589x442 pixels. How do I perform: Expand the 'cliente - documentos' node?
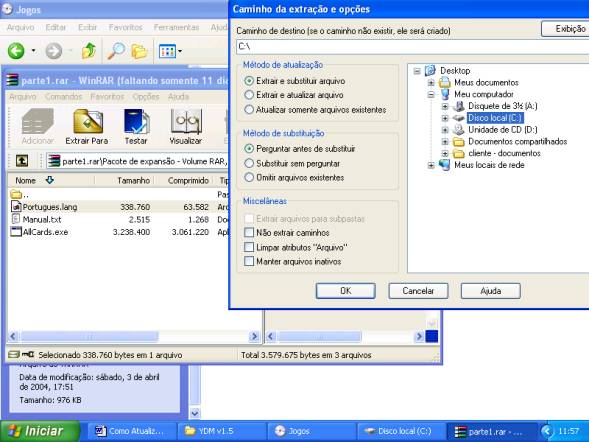445,153
